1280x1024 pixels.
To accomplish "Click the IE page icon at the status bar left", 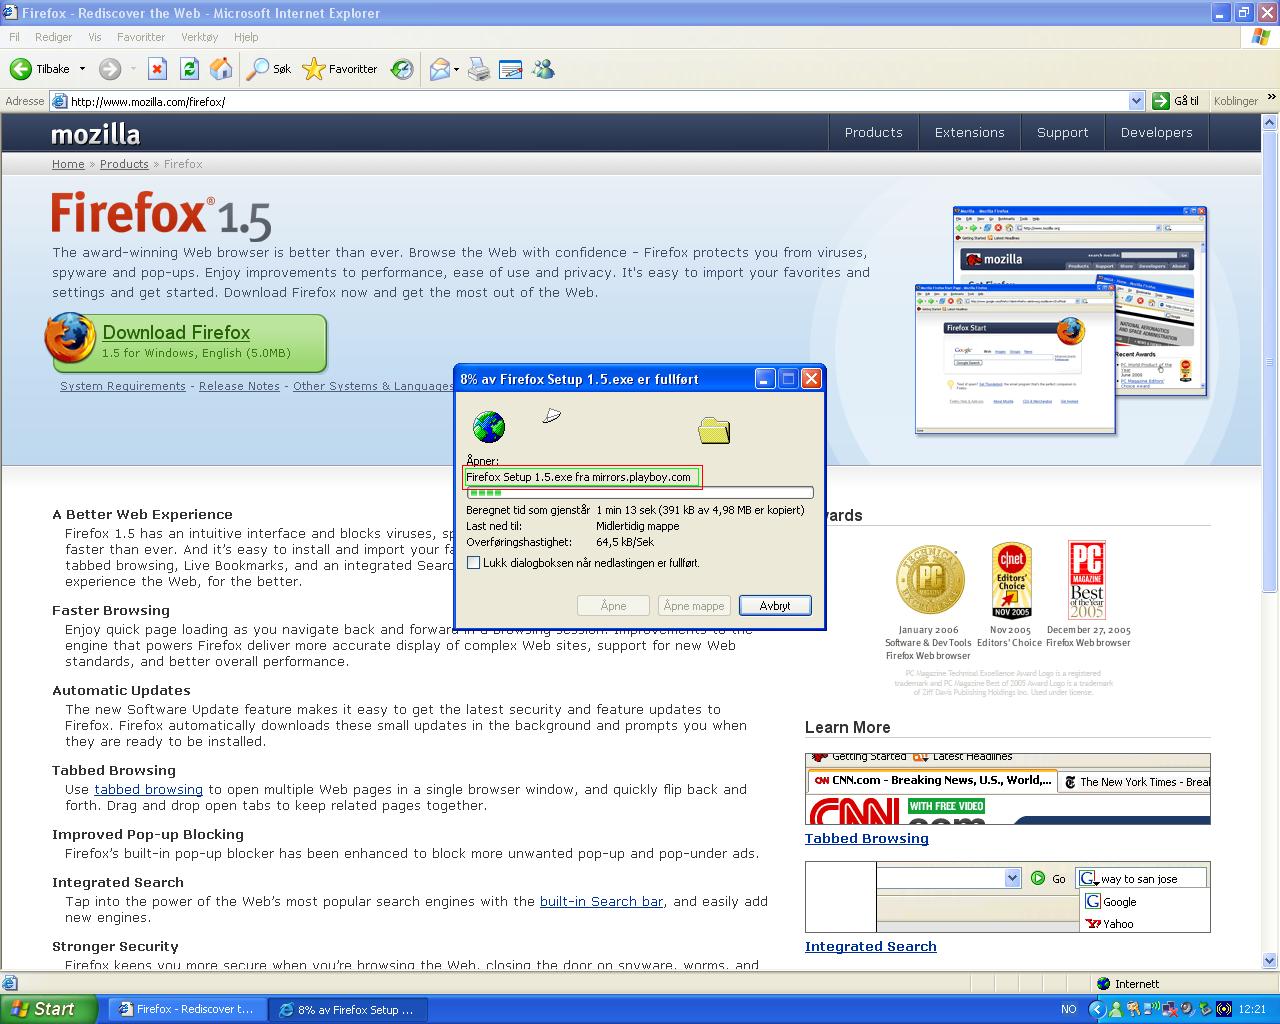I will pos(10,984).
